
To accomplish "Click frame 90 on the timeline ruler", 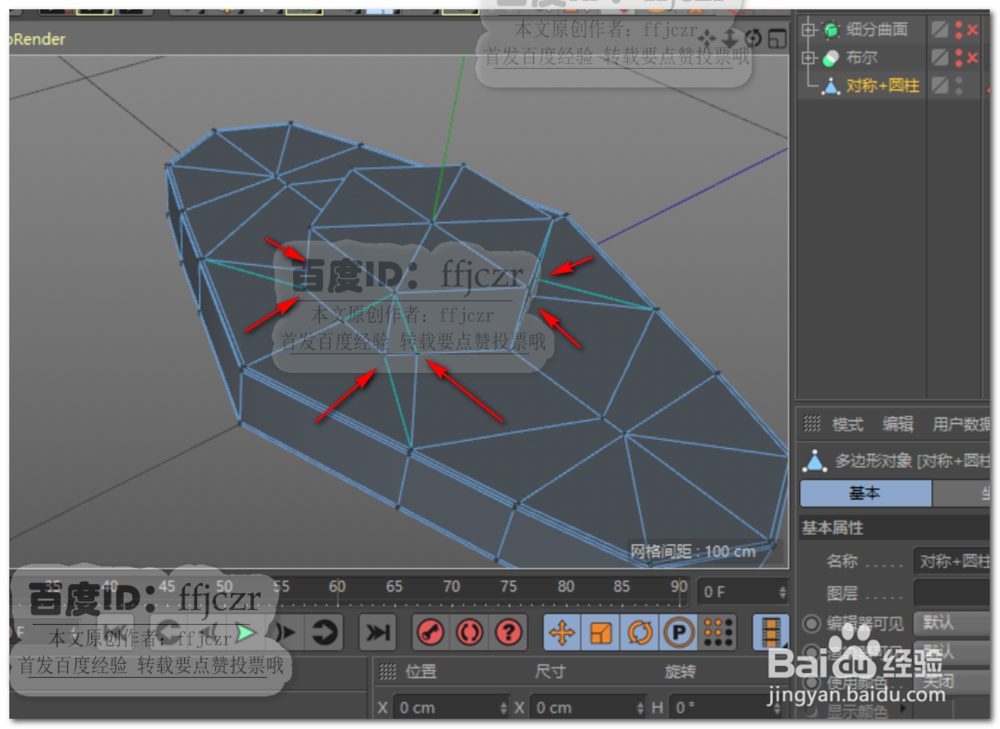I will coord(679,586).
